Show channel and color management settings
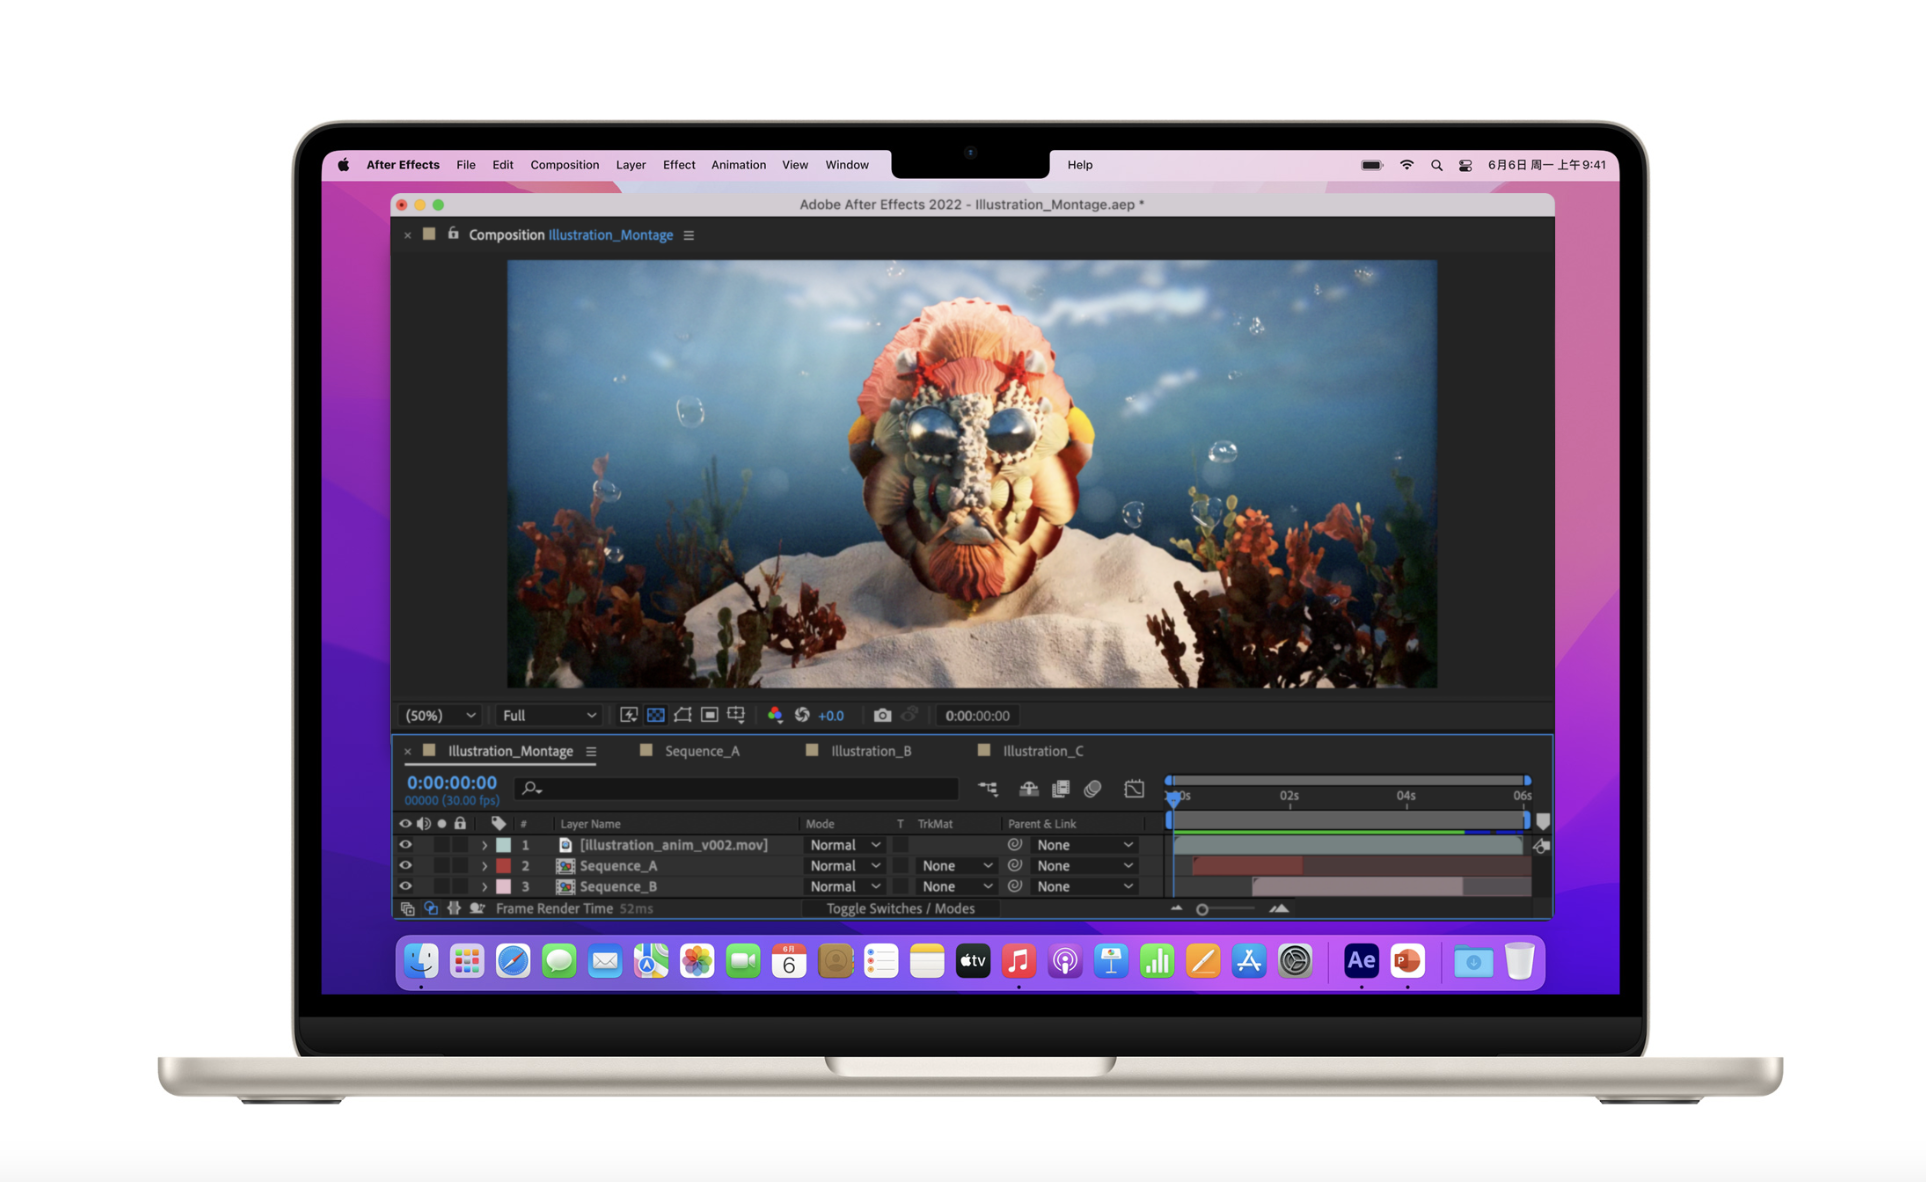1926x1182 pixels. point(775,715)
